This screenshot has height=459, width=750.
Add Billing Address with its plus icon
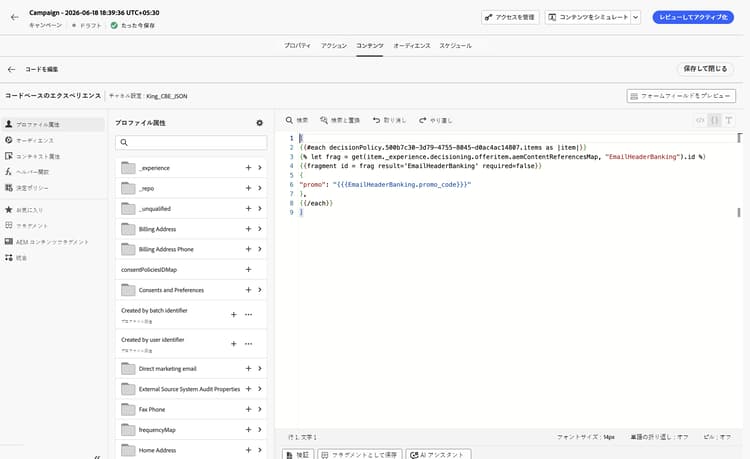tap(248, 229)
